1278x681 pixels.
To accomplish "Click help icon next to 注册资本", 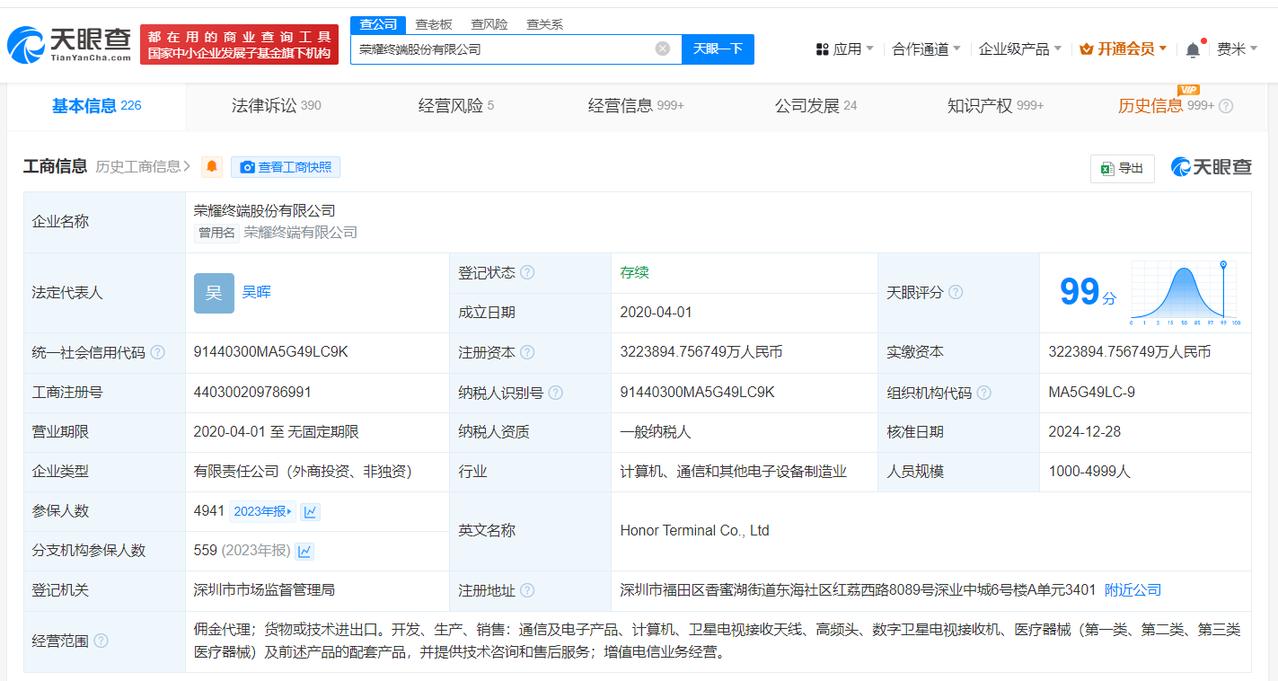I will point(527,353).
